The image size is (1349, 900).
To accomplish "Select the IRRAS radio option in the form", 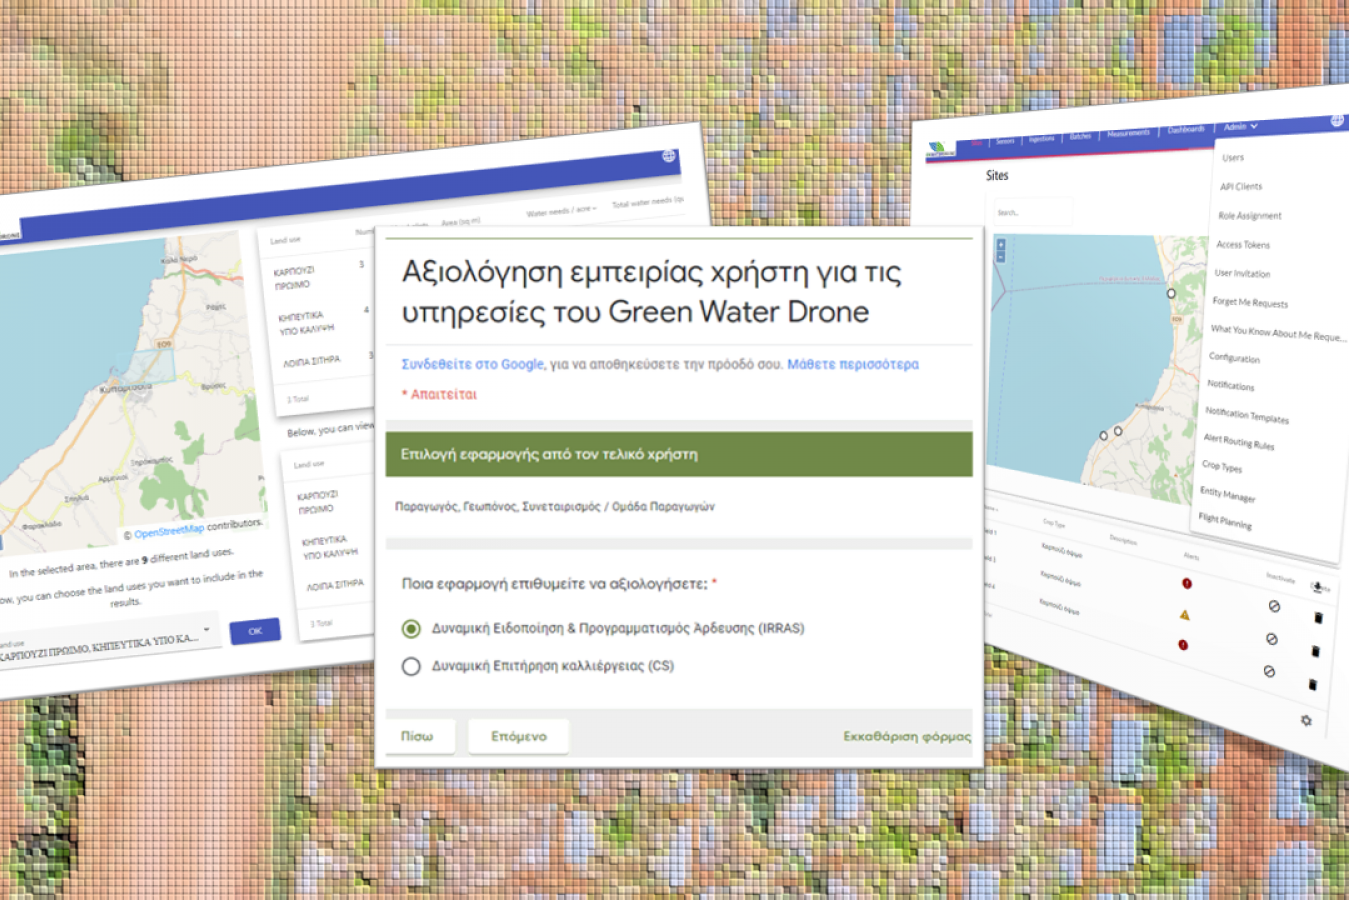I will [x=411, y=628].
